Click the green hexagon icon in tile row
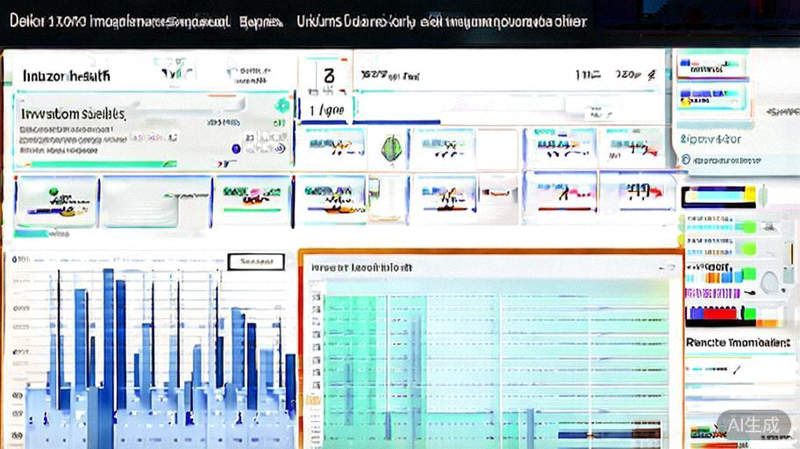Image resolution: width=800 pixels, height=449 pixels. click(x=391, y=148)
